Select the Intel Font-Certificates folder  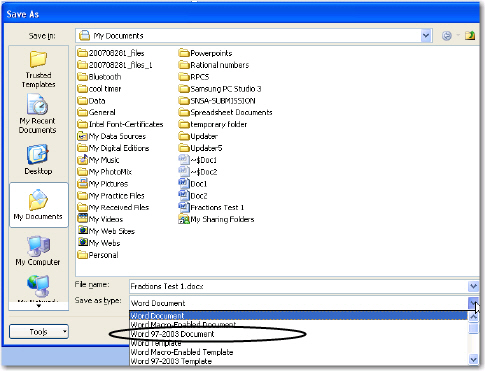120,124
